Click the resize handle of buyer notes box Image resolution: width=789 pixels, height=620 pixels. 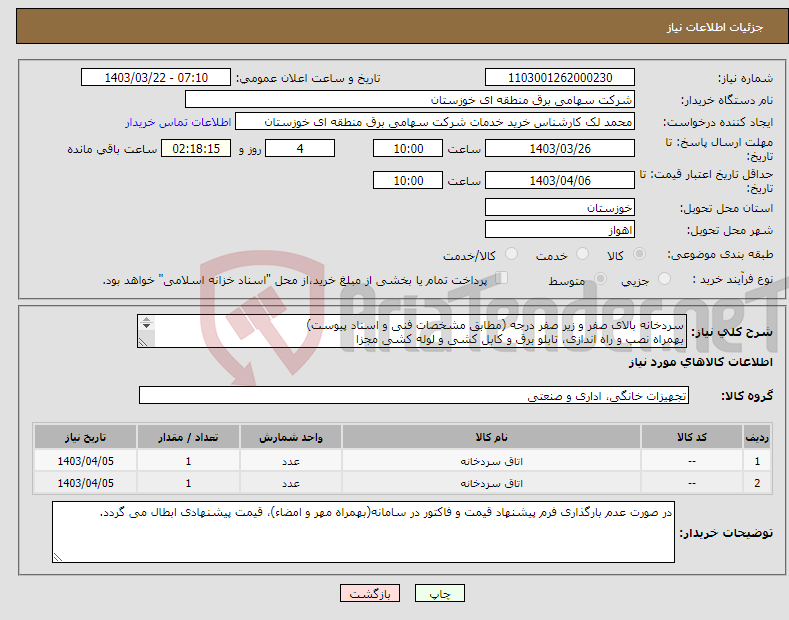click(58, 557)
